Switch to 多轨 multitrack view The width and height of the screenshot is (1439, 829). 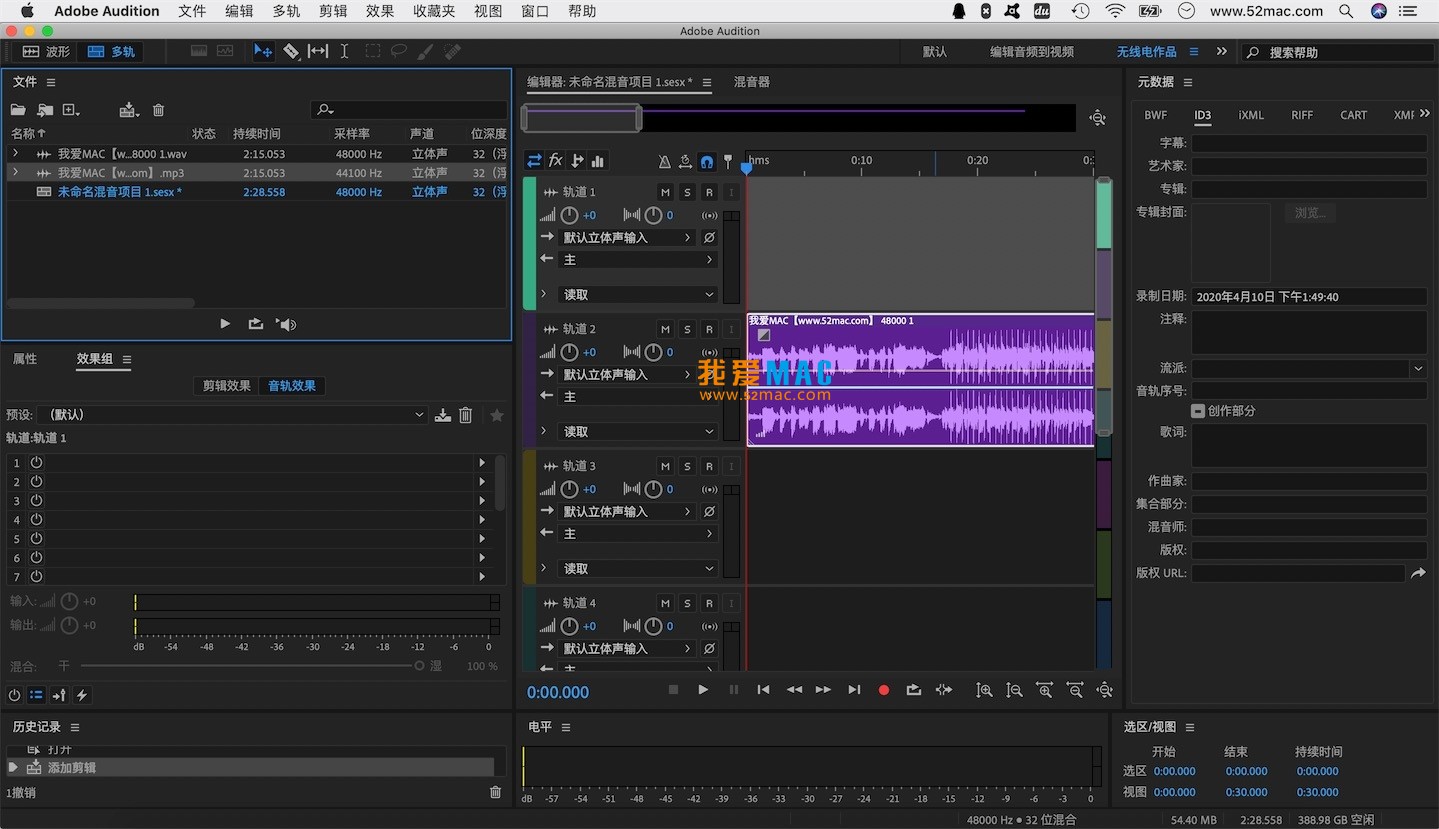coord(111,51)
